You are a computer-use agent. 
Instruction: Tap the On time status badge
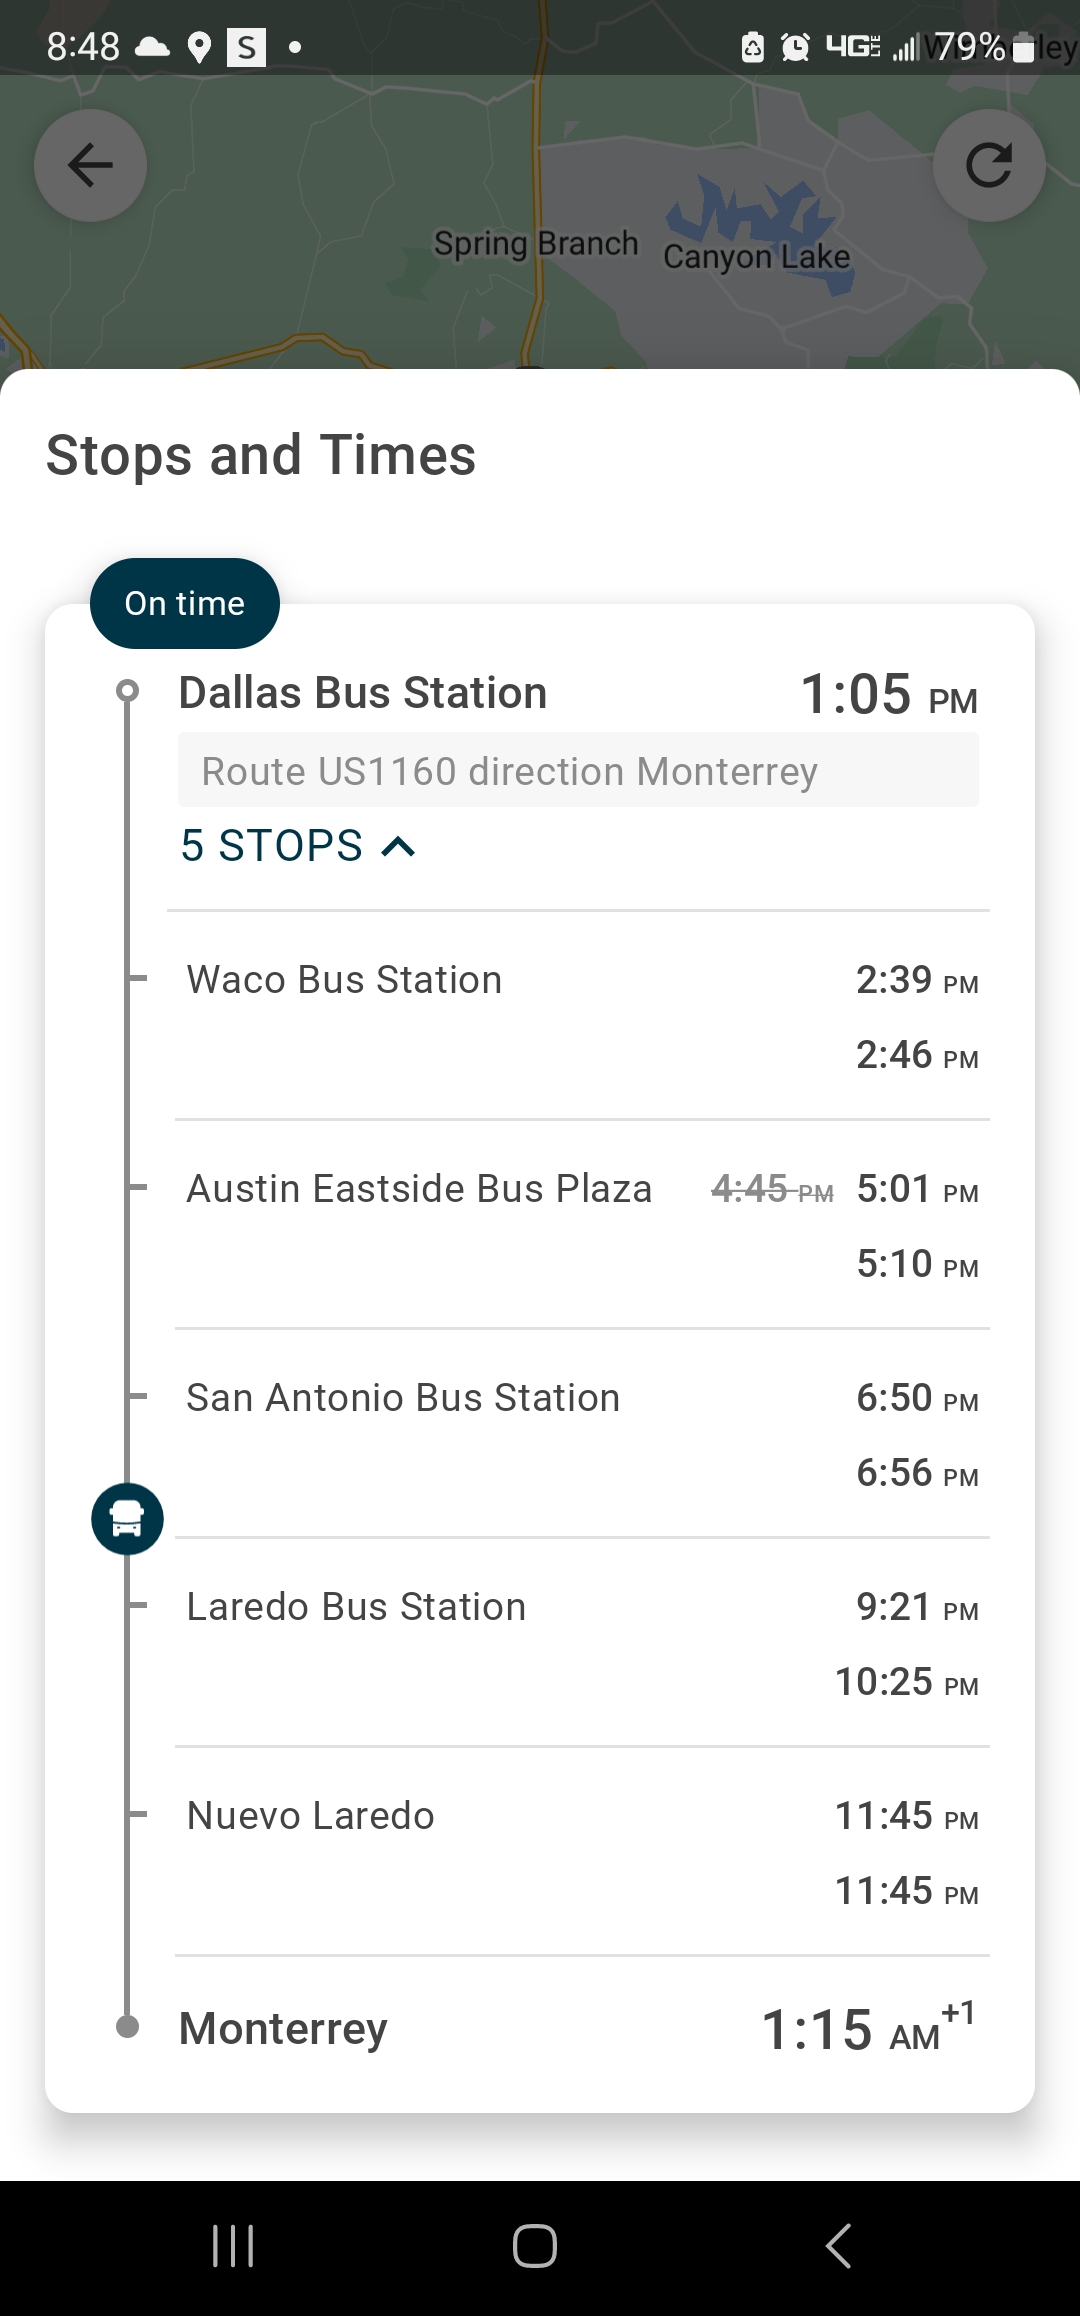click(185, 603)
